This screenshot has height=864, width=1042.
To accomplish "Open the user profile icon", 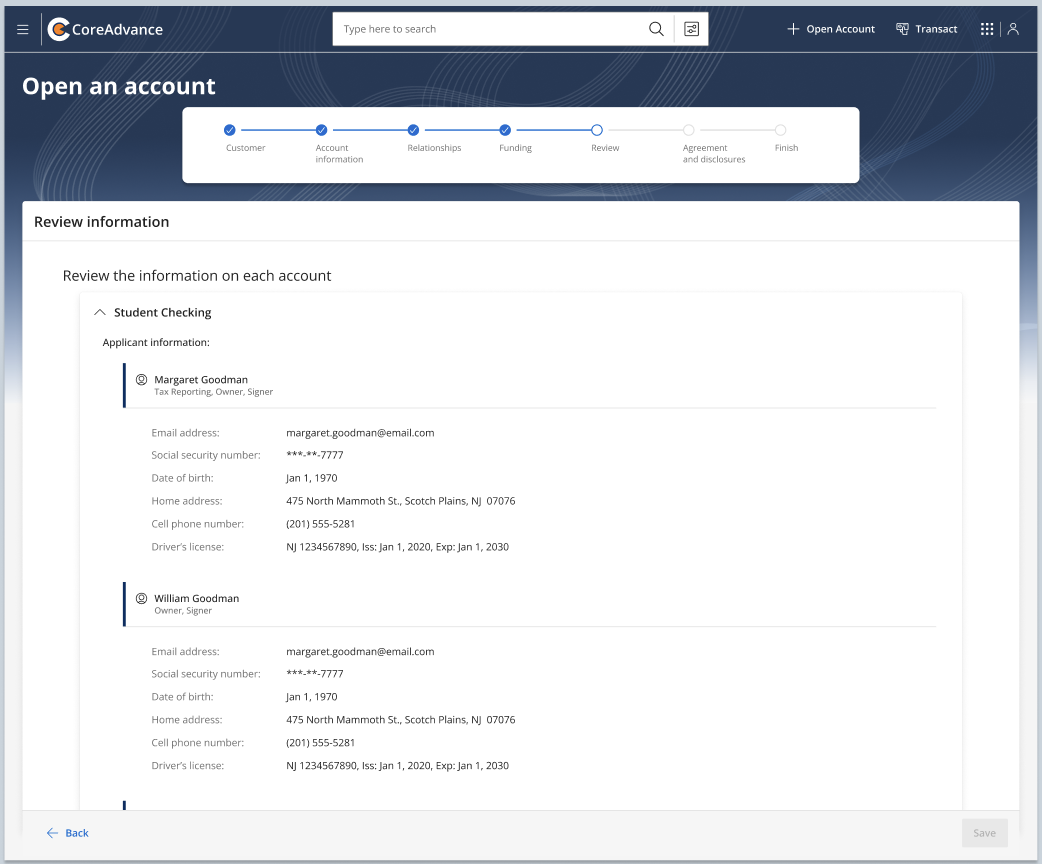I will pos(1013,29).
